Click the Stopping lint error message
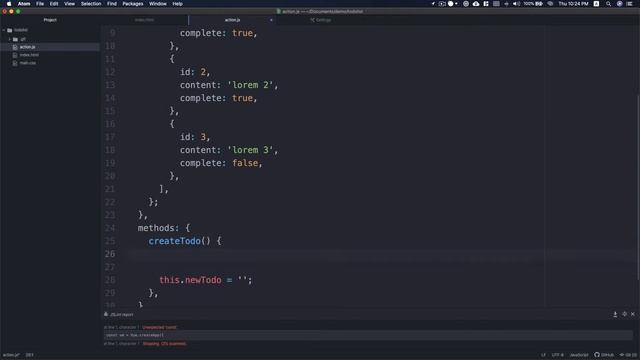 pos(164,344)
